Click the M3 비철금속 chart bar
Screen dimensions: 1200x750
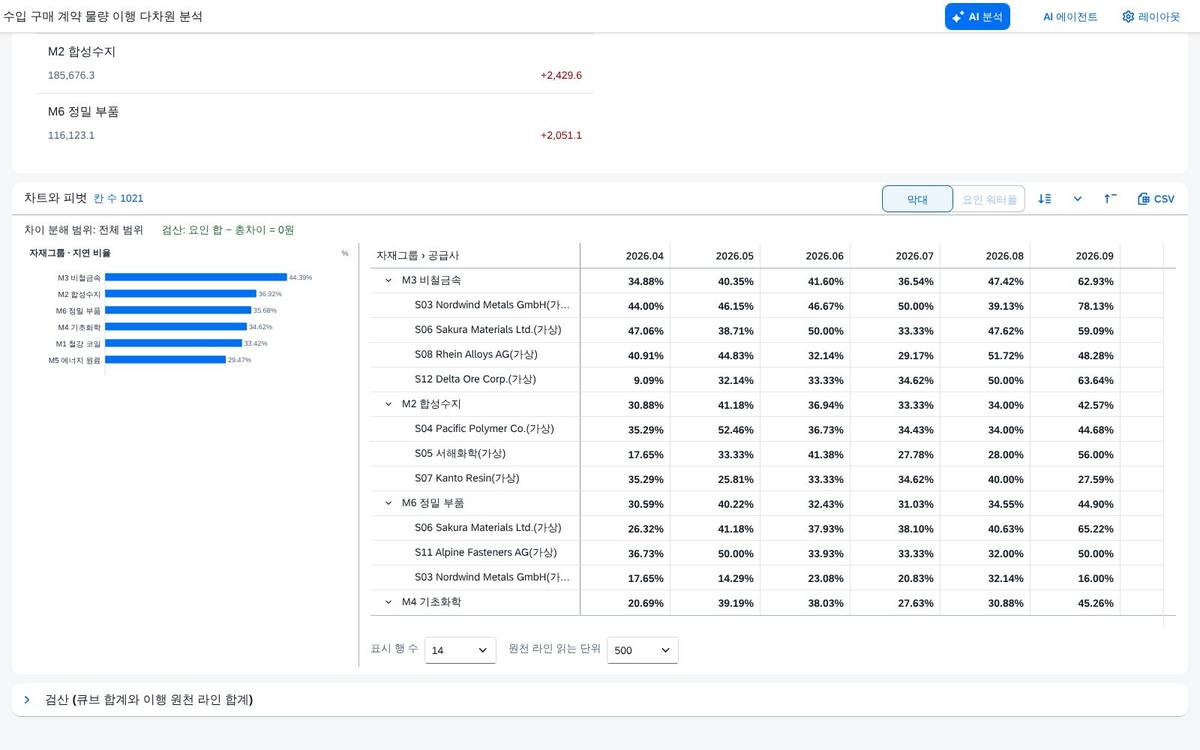(x=195, y=277)
